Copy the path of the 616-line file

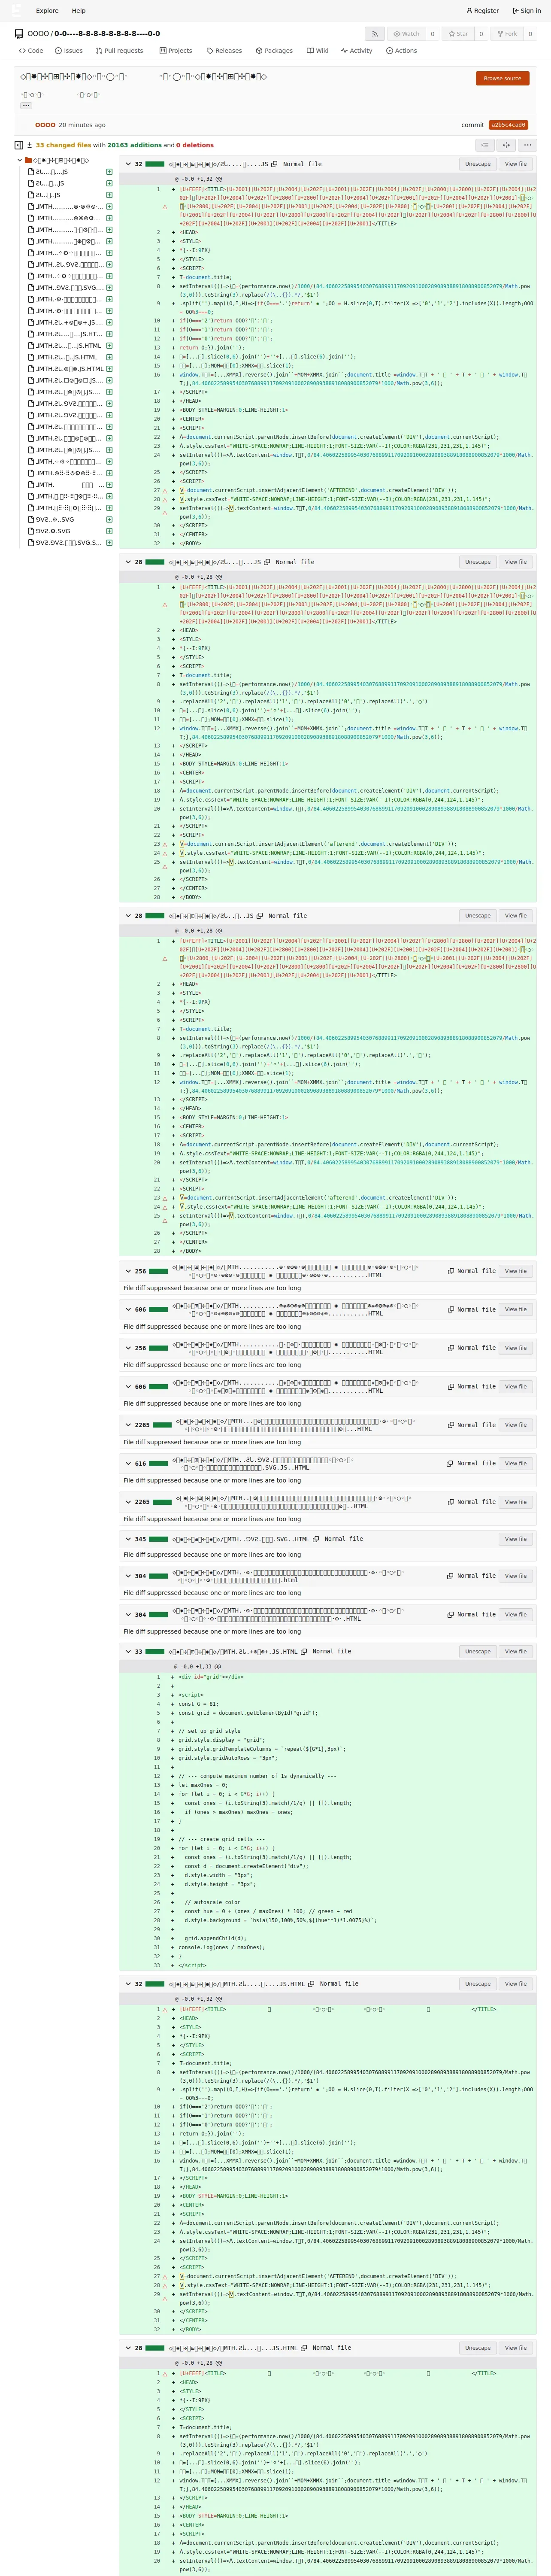click(450, 1463)
